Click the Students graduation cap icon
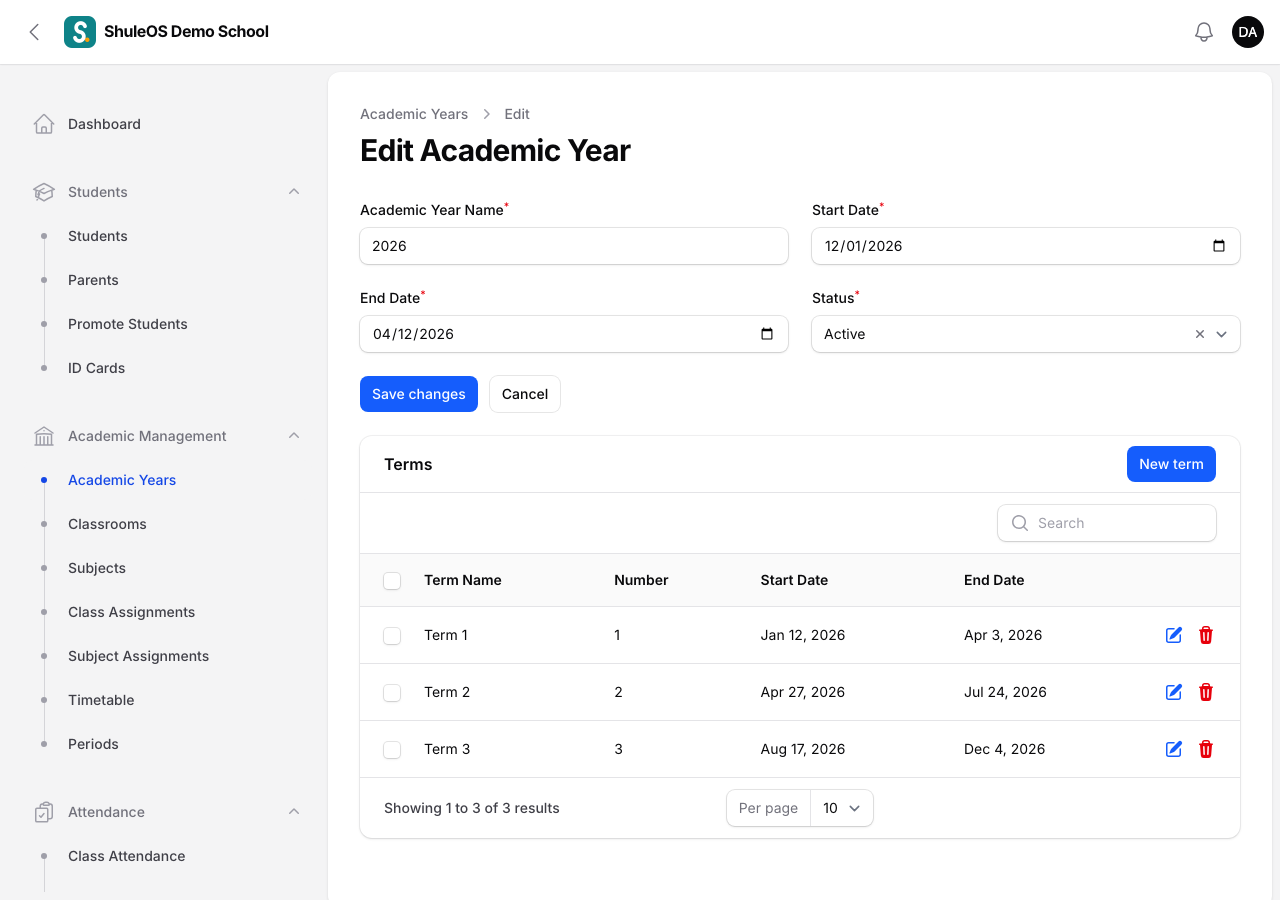Viewport: 1280px width, 900px height. [44, 192]
